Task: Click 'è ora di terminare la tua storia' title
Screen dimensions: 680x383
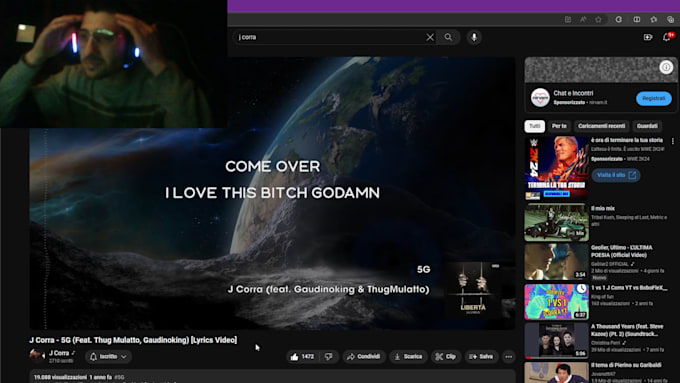Action: click(x=627, y=140)
